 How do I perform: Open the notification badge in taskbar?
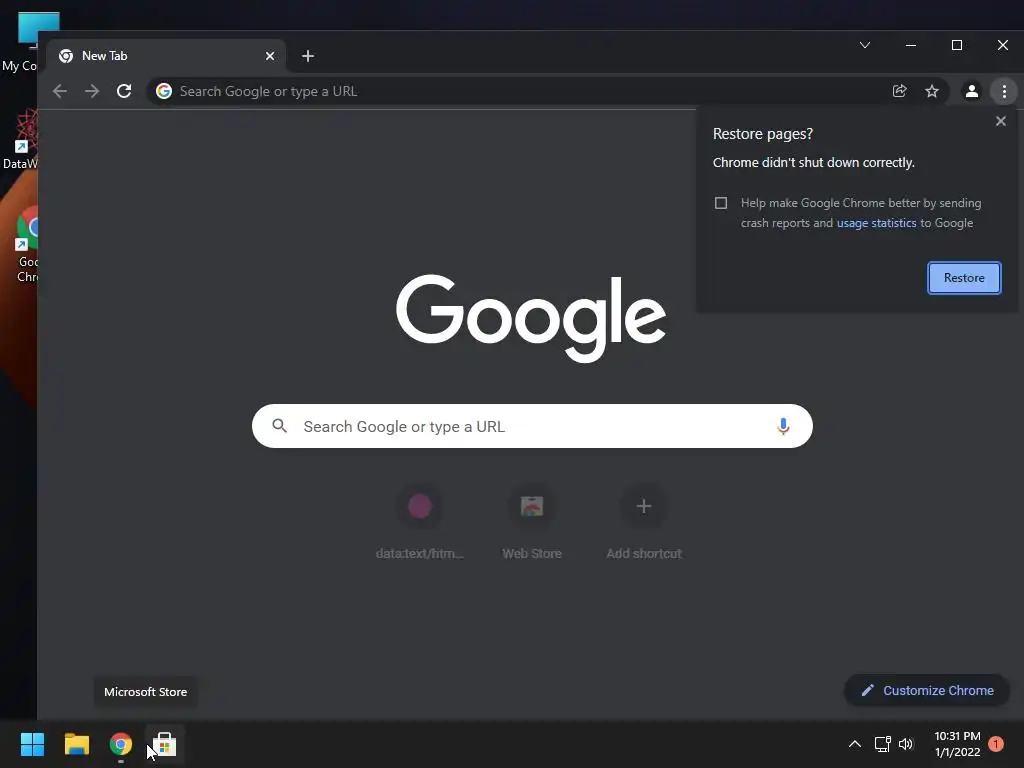(x=996, y=744)
